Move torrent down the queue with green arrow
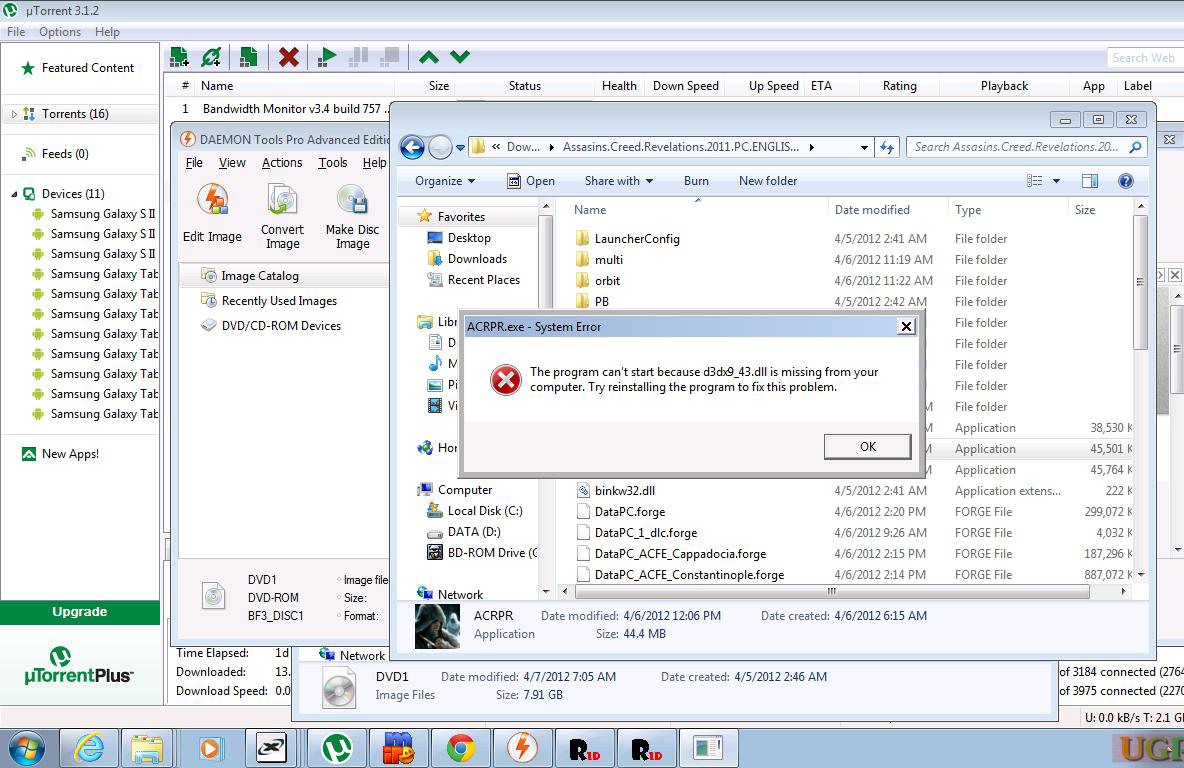 (460, 57)
